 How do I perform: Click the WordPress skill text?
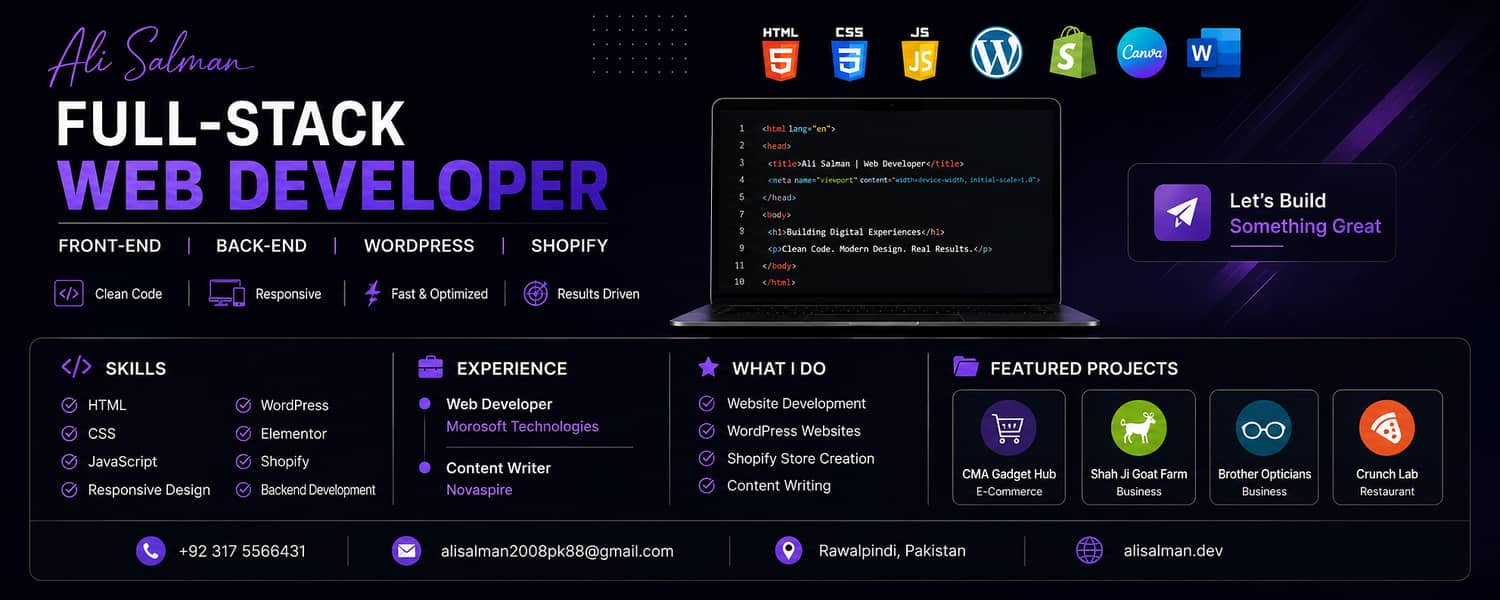294,405
